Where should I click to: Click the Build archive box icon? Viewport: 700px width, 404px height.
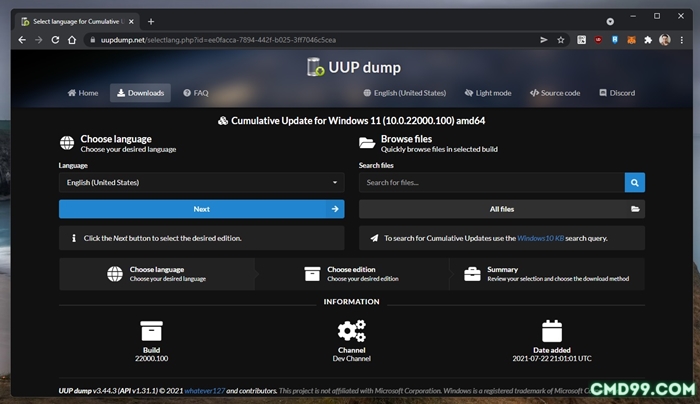point(151,331)
